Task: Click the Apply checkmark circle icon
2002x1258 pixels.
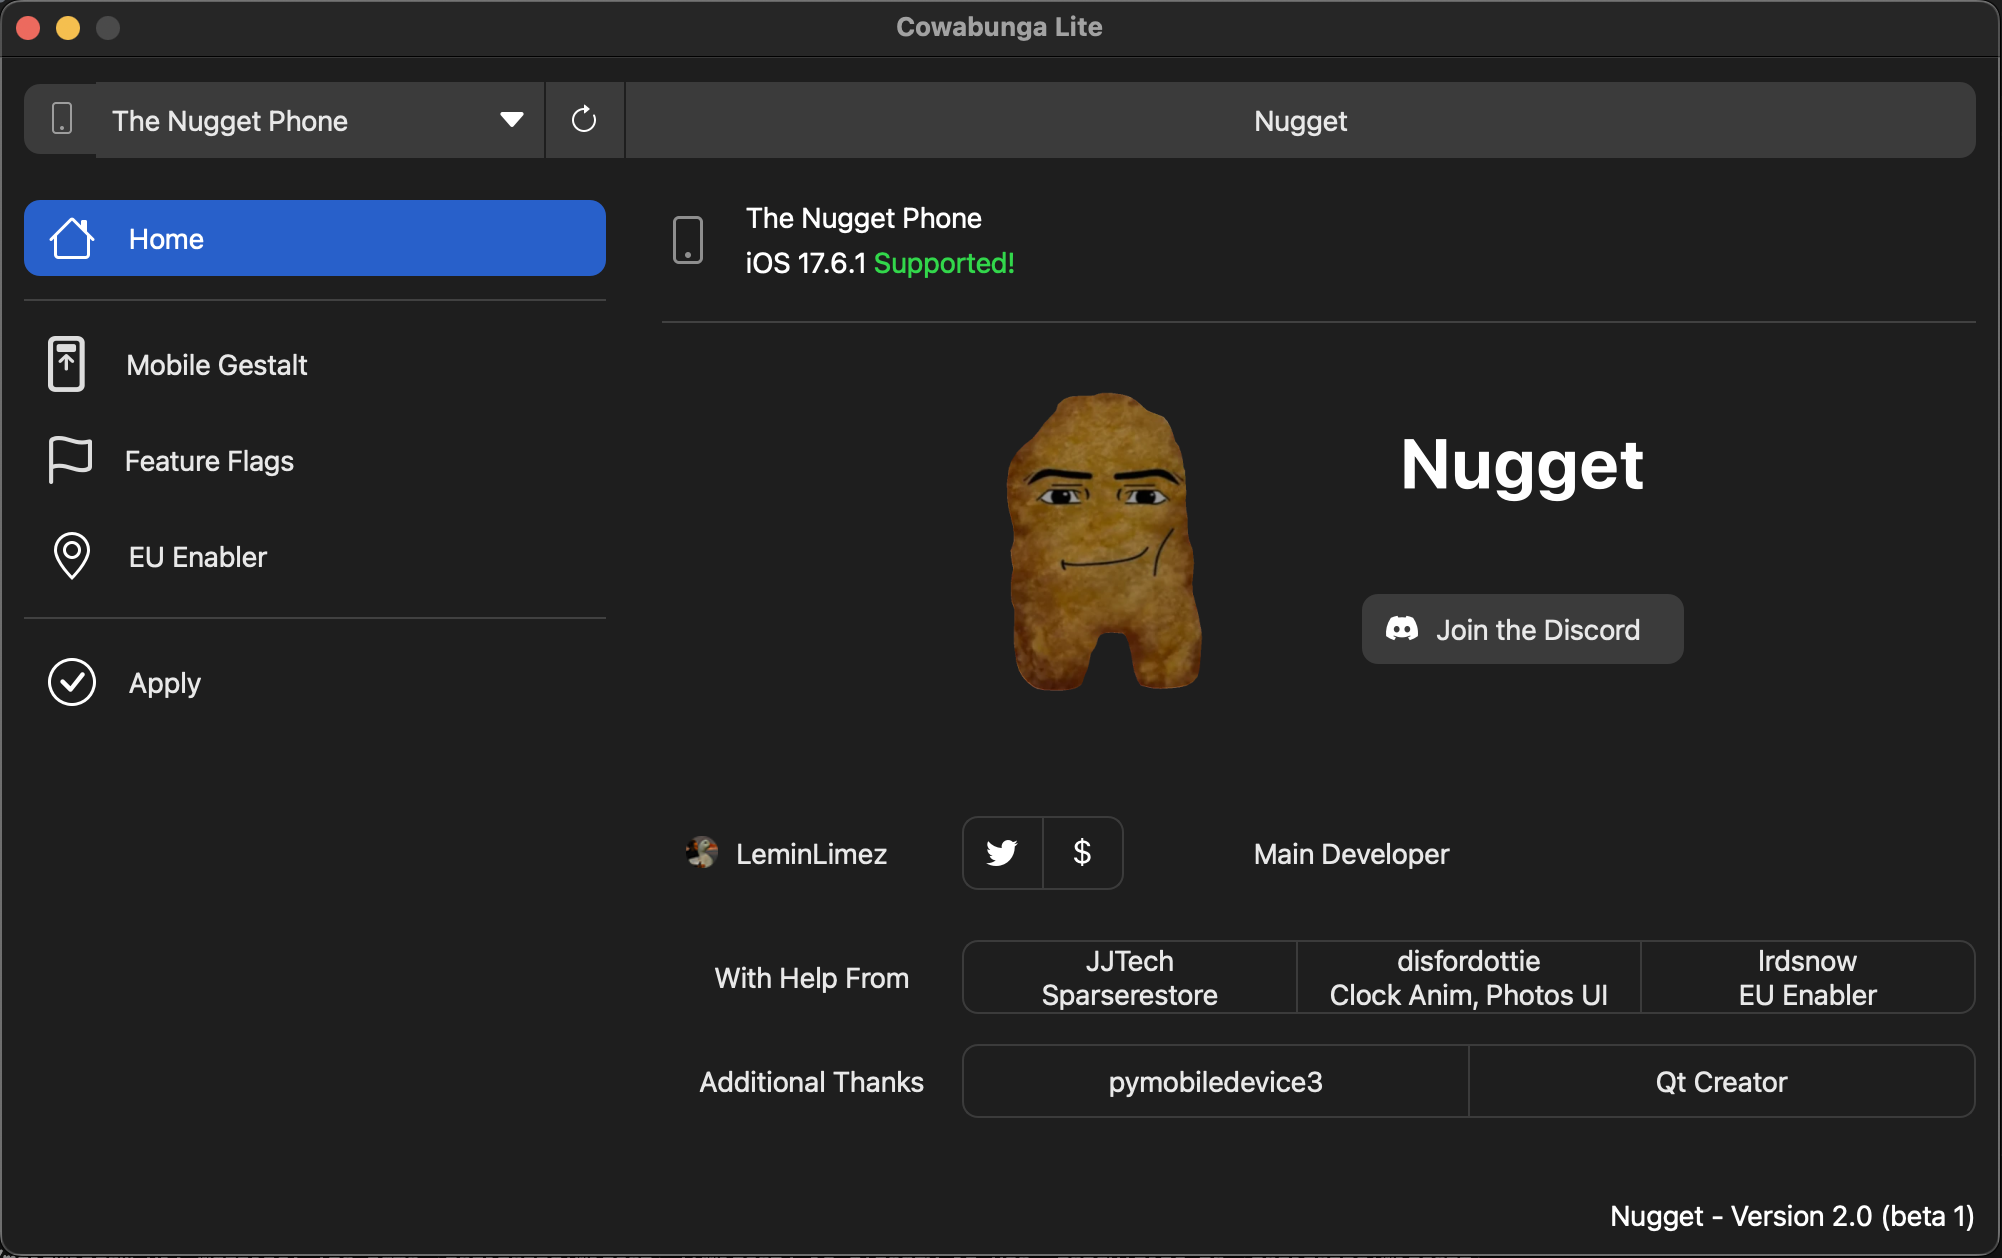Action: pos(72,682)
